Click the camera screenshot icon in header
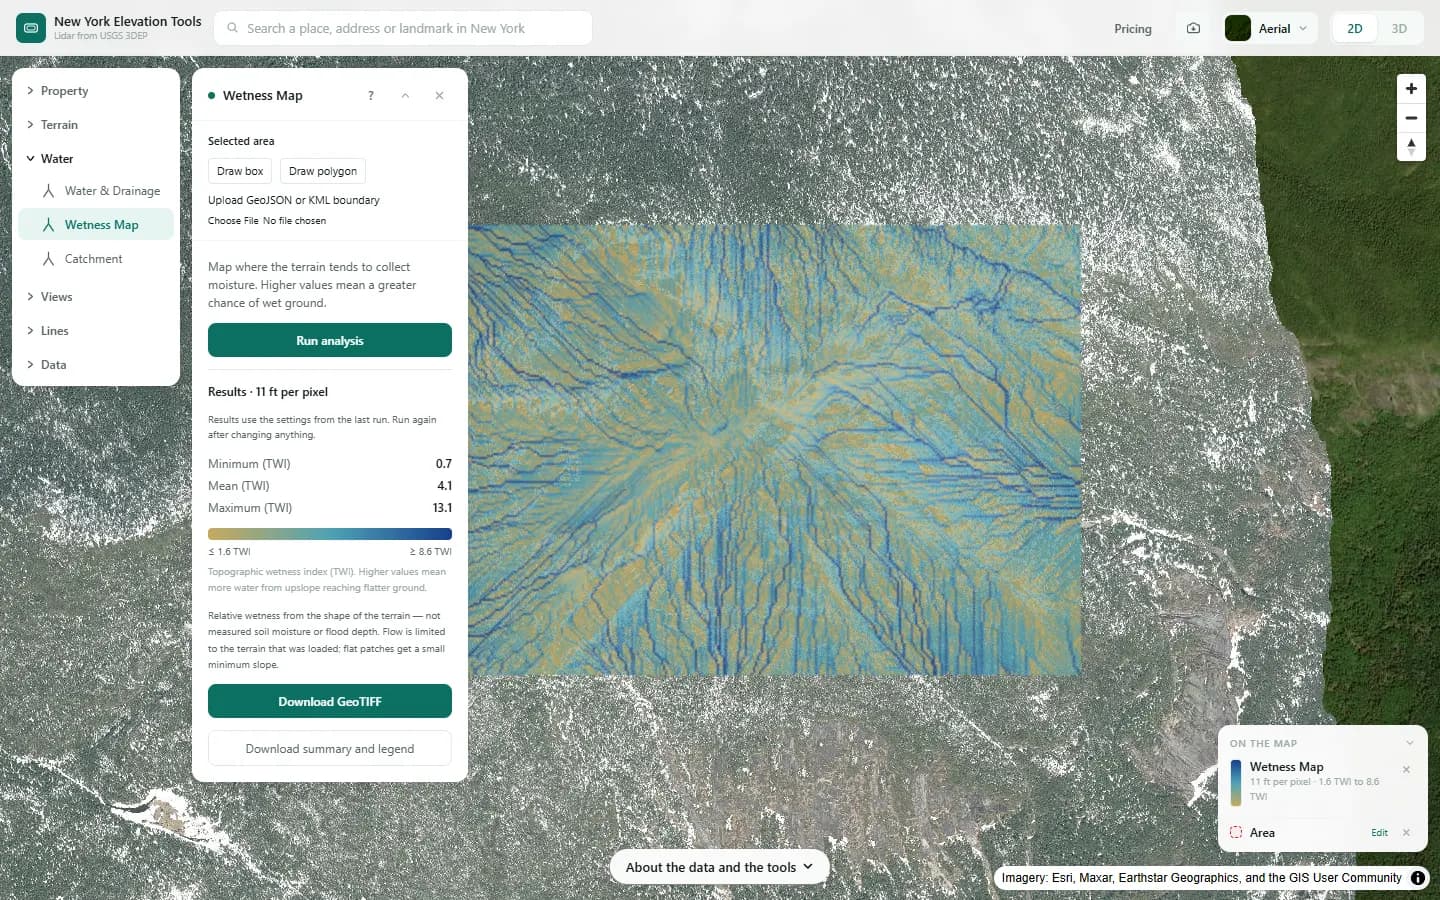Image resolution: width=1440 pixels, height=900 pixels. pyautogui.click(x=1193, y=28)
